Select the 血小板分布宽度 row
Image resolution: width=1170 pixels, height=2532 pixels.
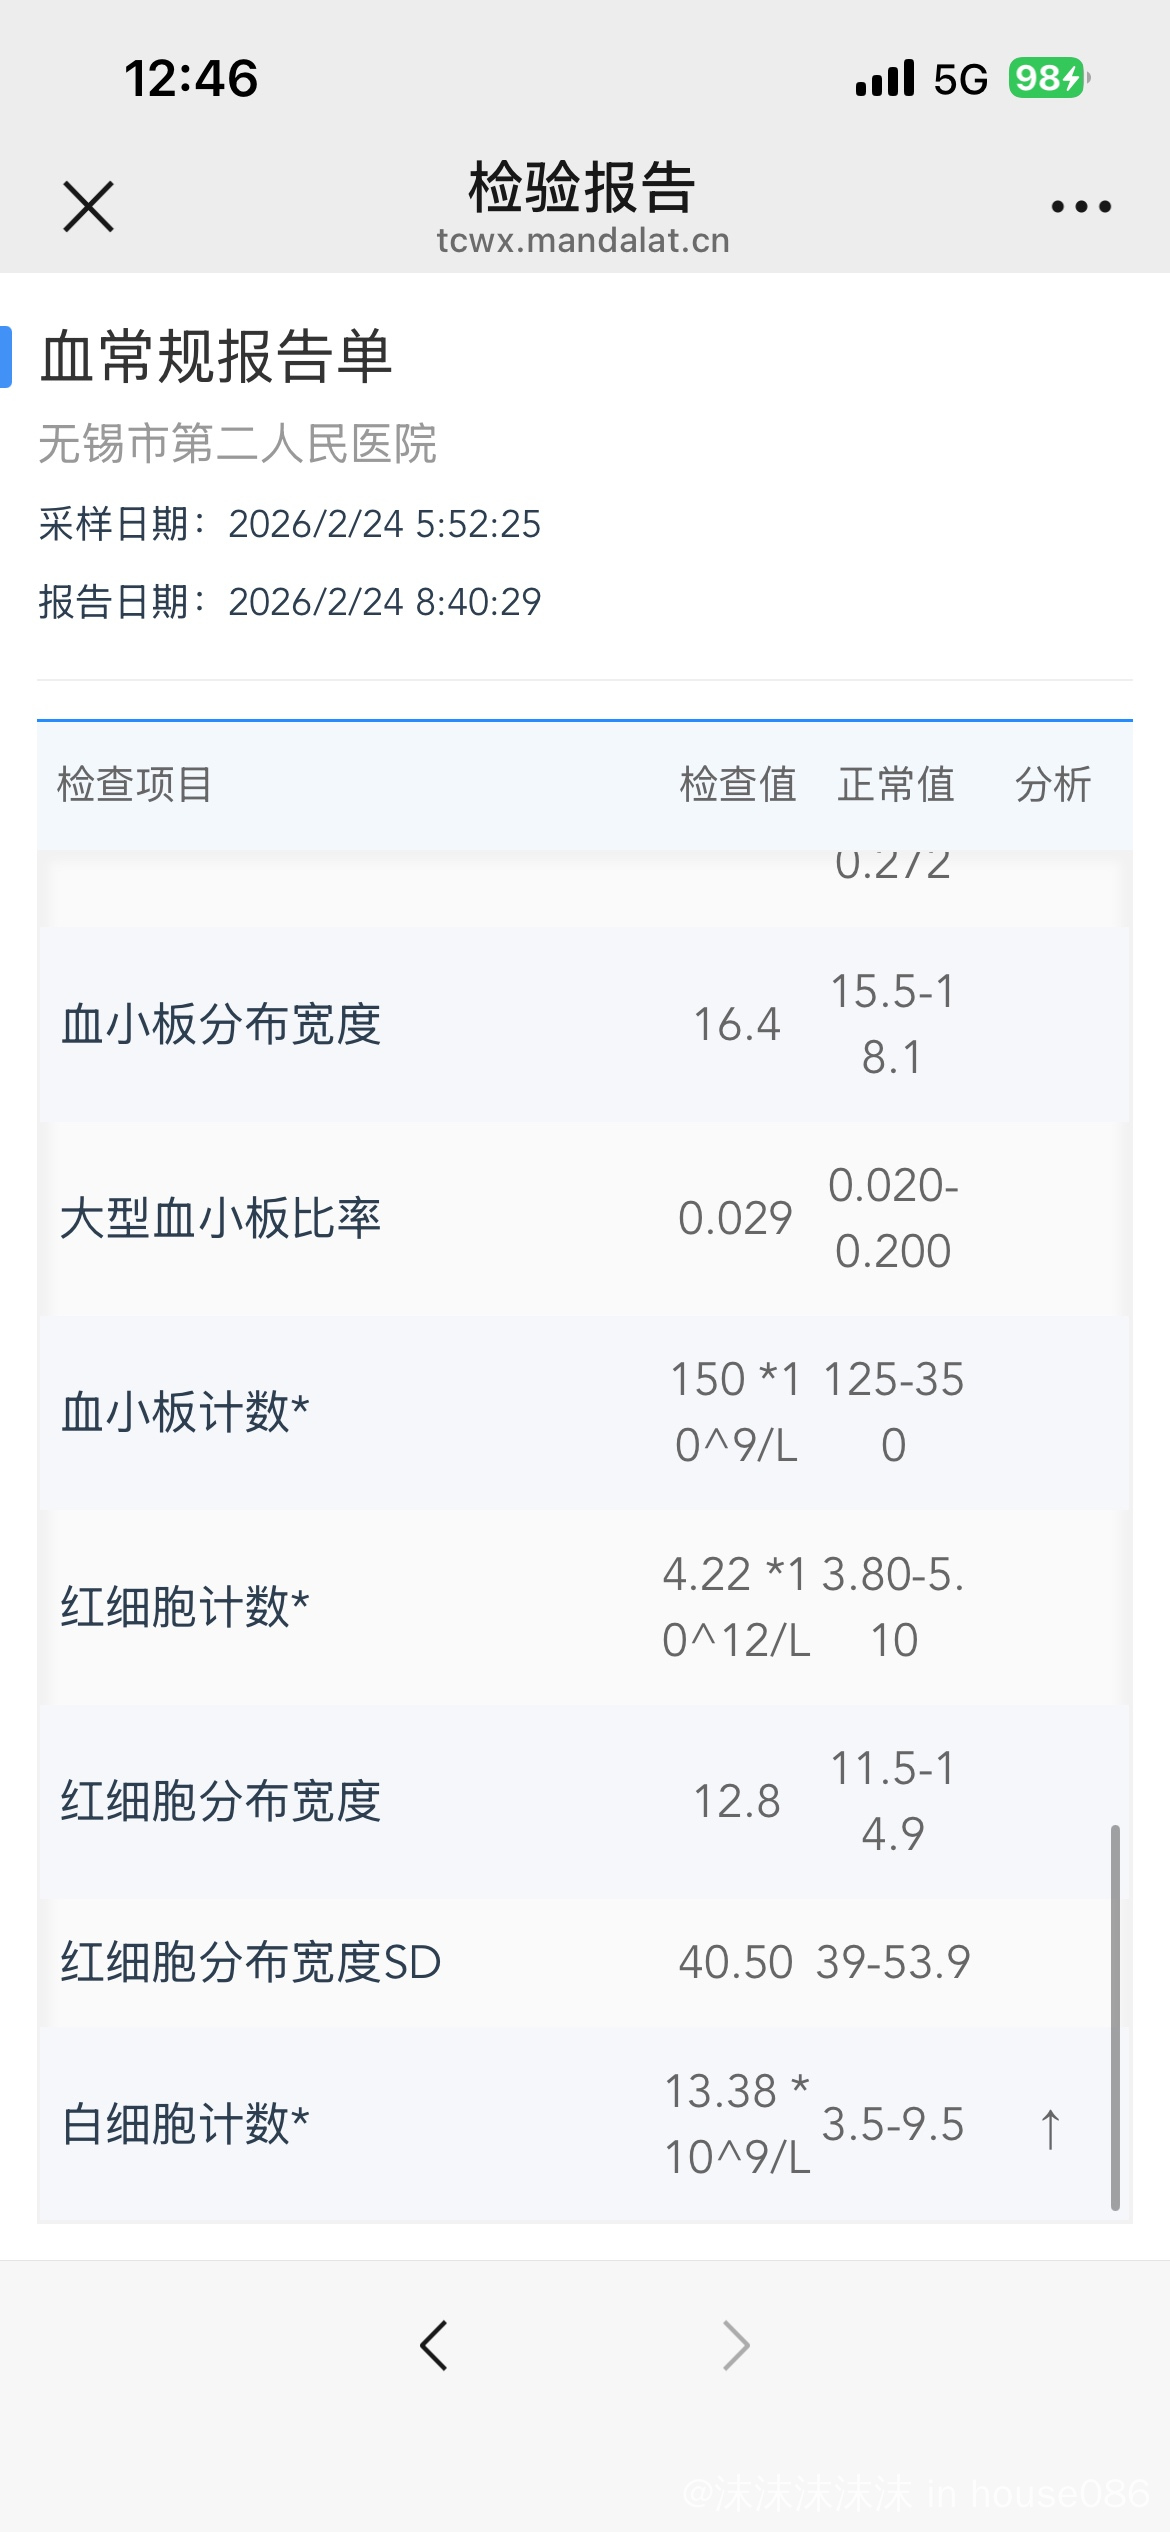[x=221, y=1025]
